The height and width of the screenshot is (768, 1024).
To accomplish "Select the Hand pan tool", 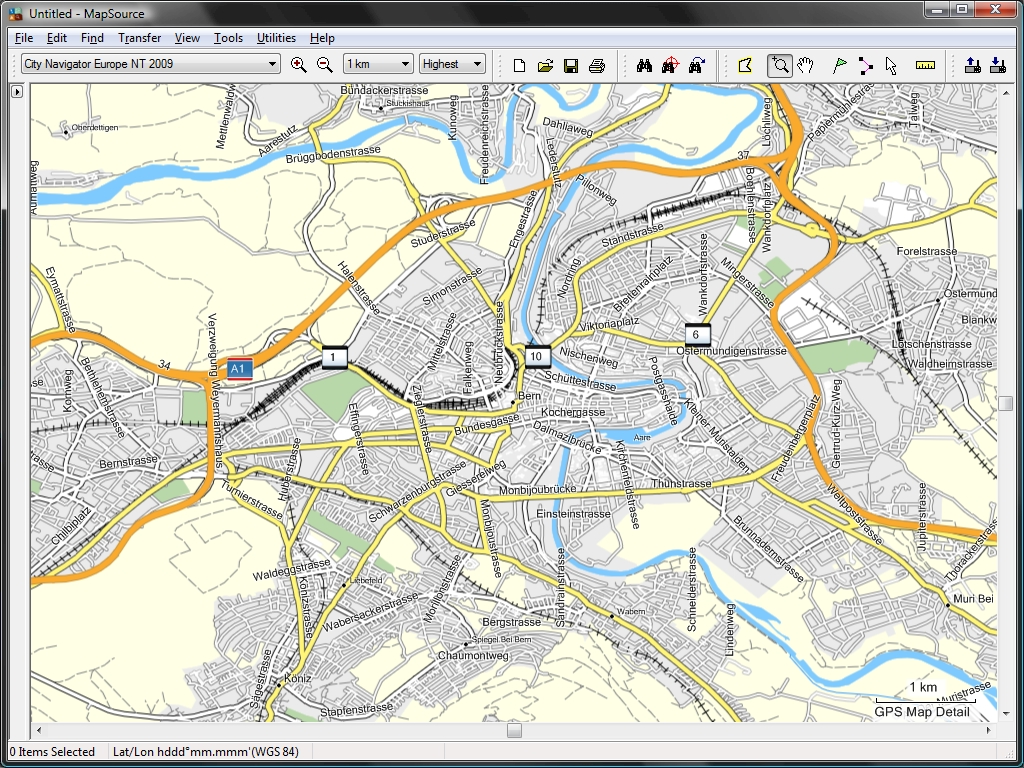I will (806, 65).
